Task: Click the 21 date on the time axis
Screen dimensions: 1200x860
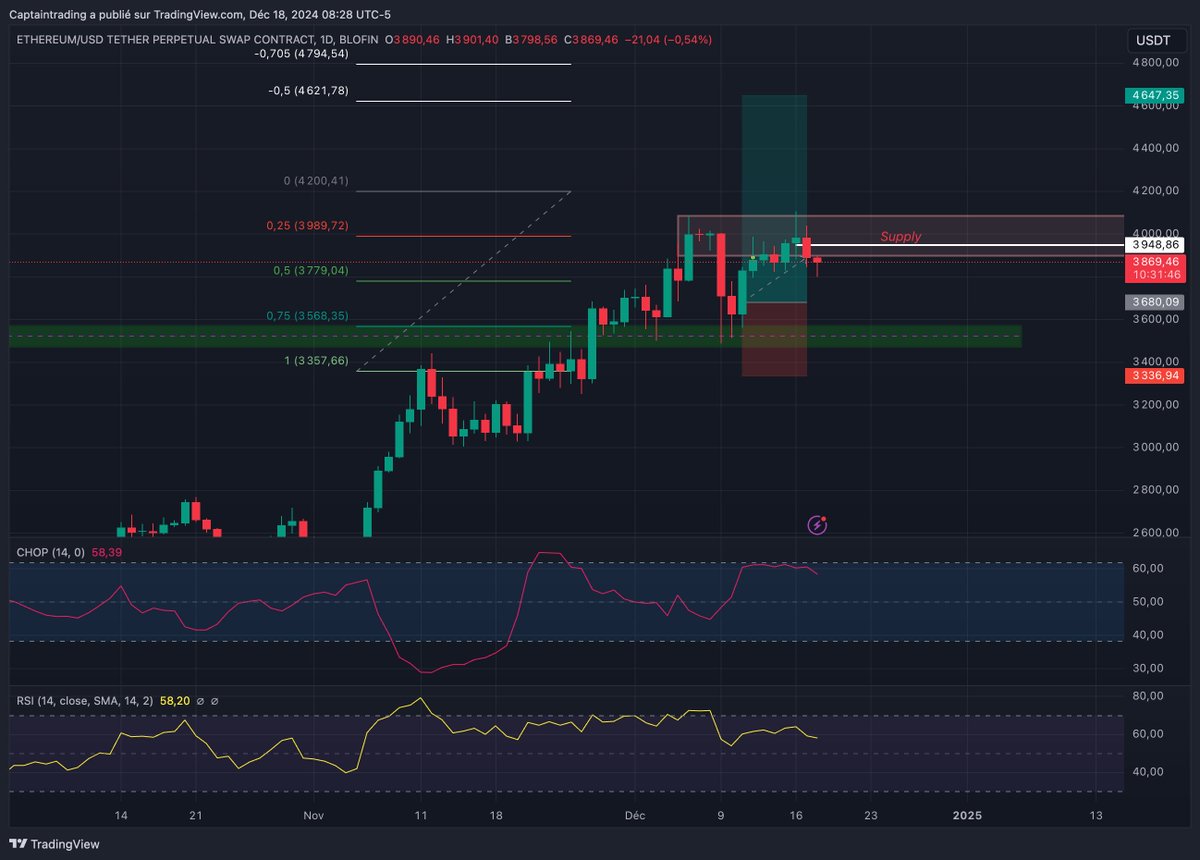Action: 196,816
